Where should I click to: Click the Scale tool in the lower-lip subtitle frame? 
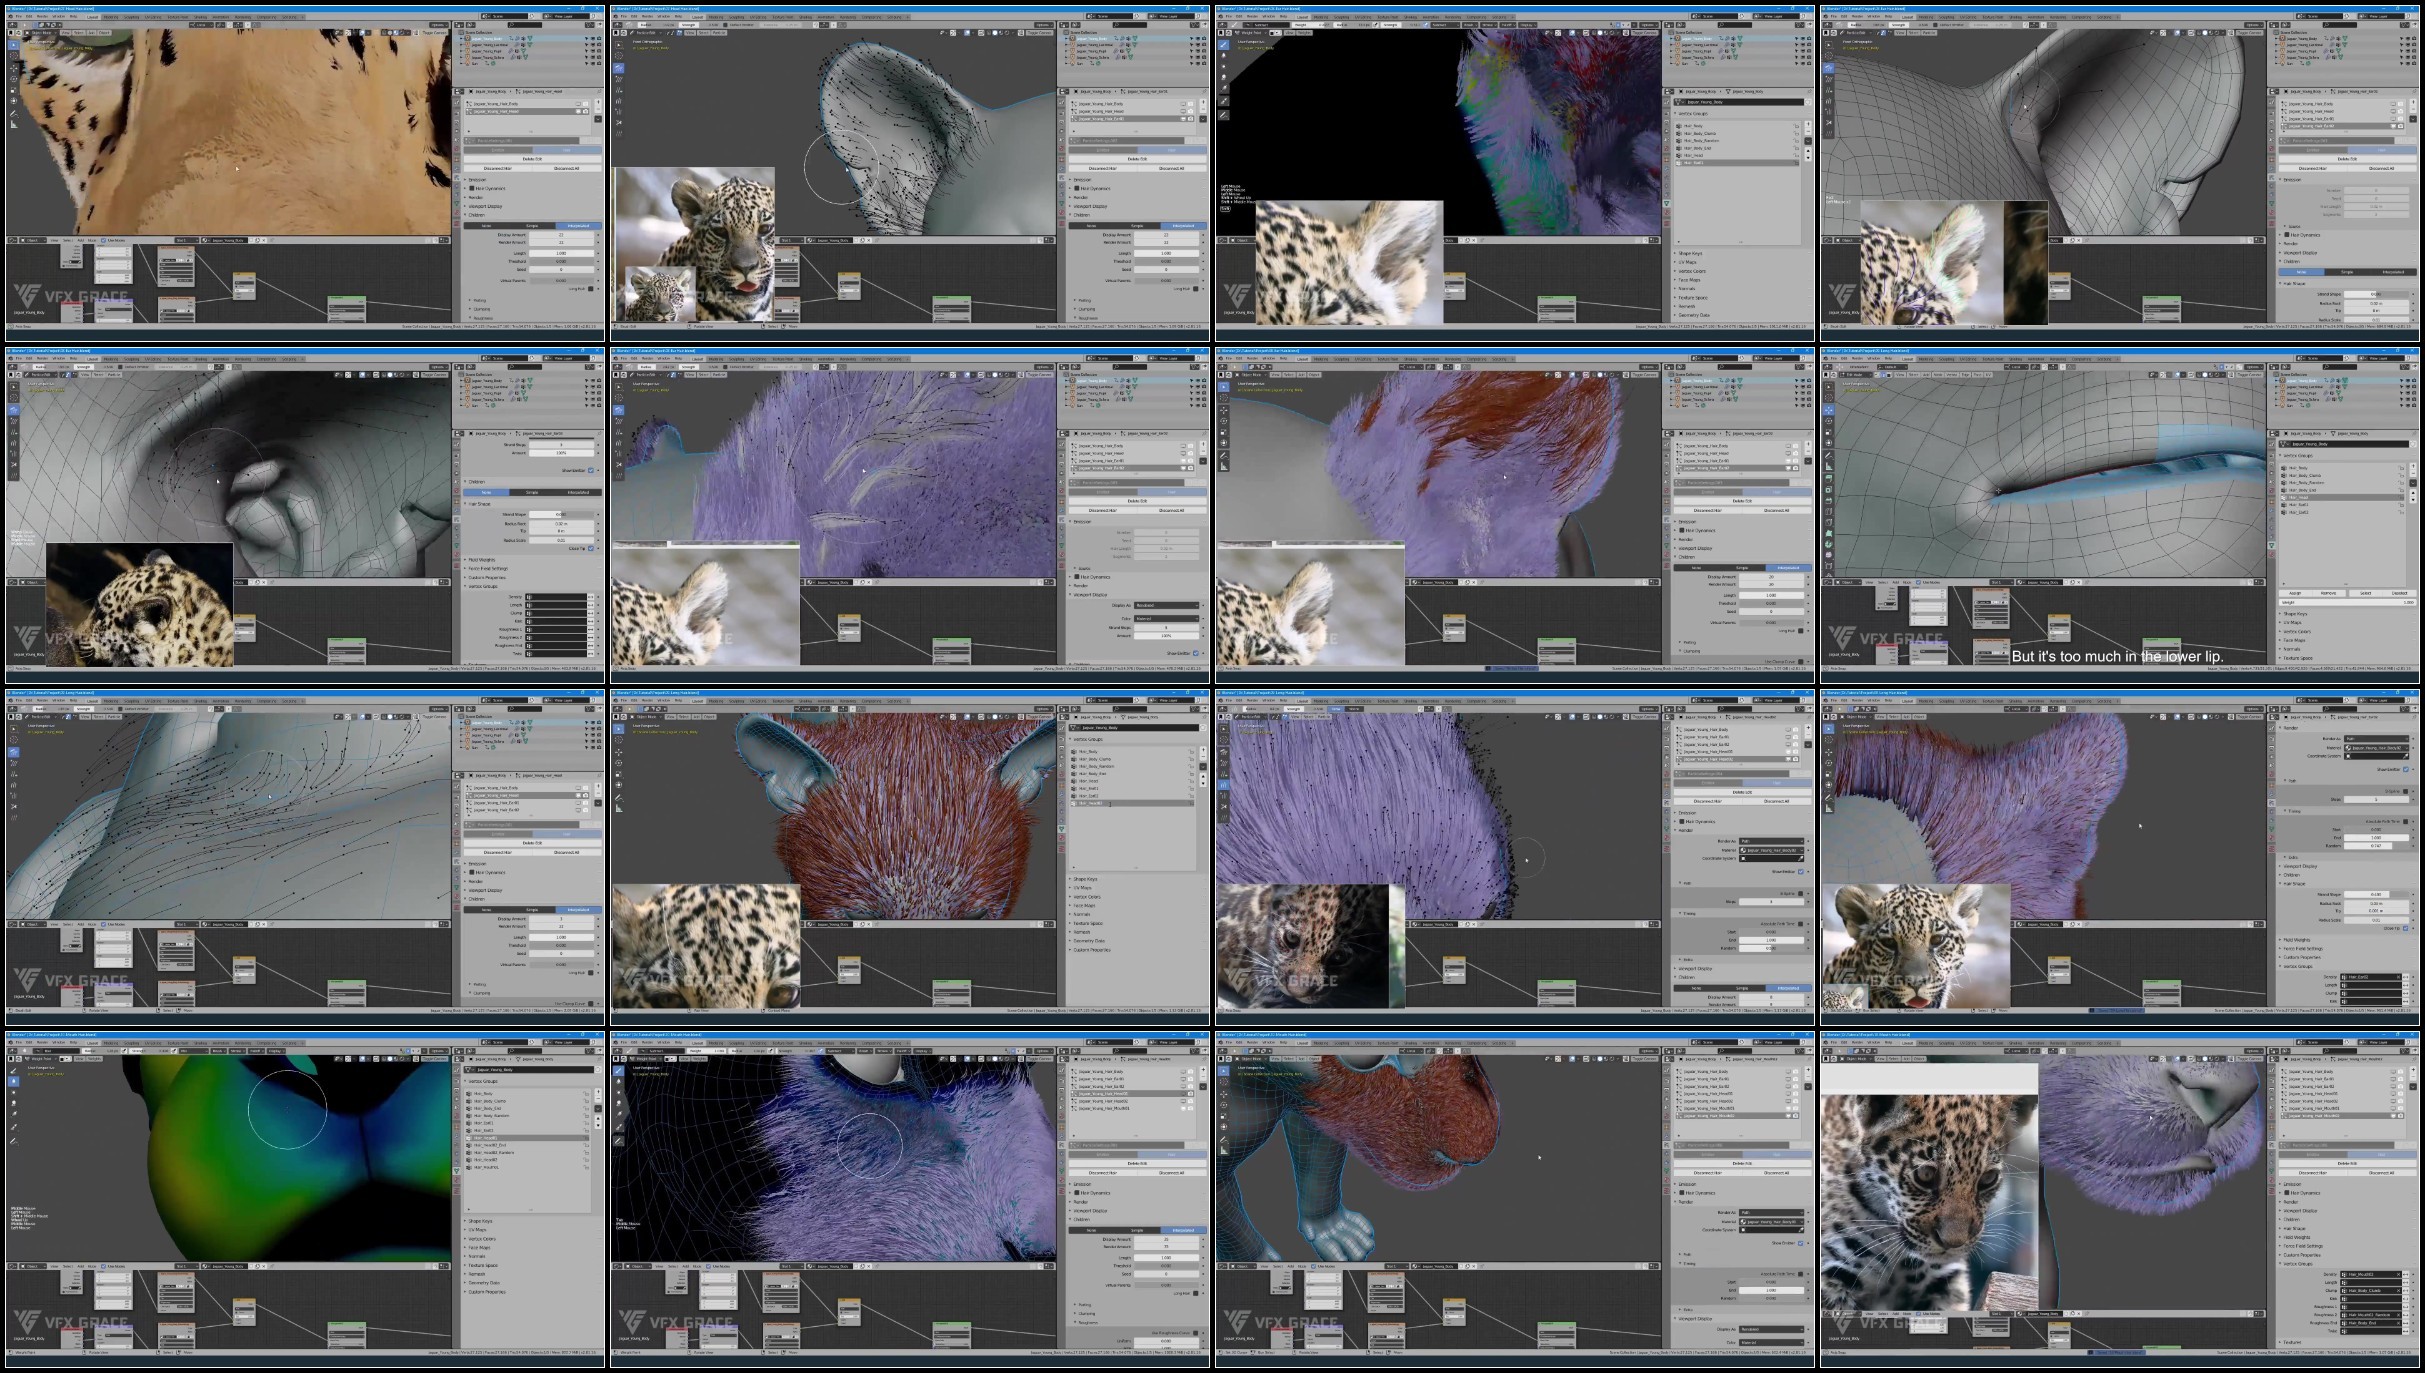1828,432
